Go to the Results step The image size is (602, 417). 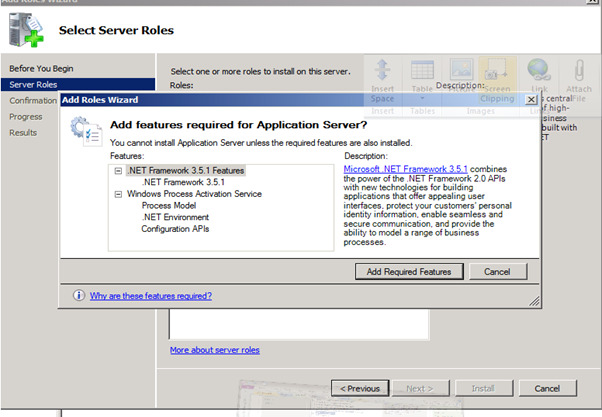coord(23,133)
